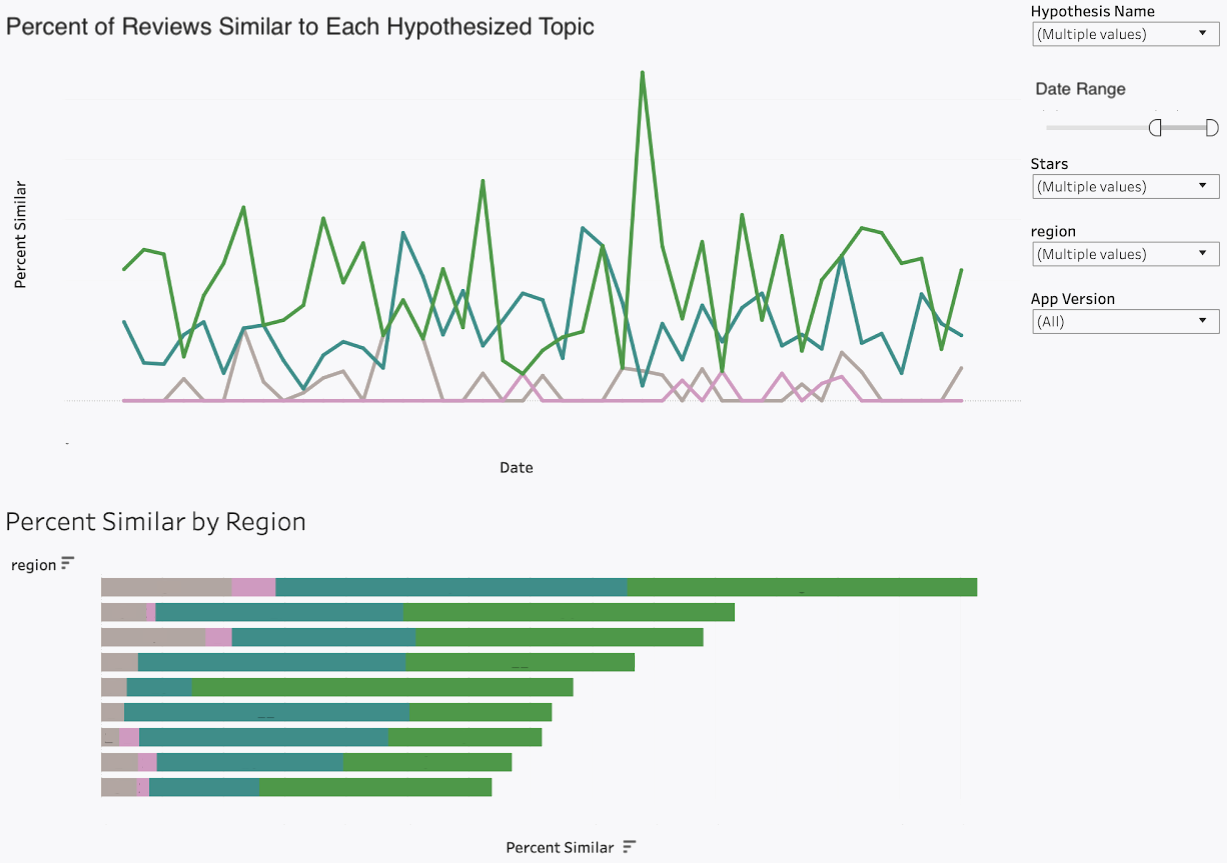Click the right handle of Date Range slider
Screen dimensions: 1227x863
coord(1212,127)
